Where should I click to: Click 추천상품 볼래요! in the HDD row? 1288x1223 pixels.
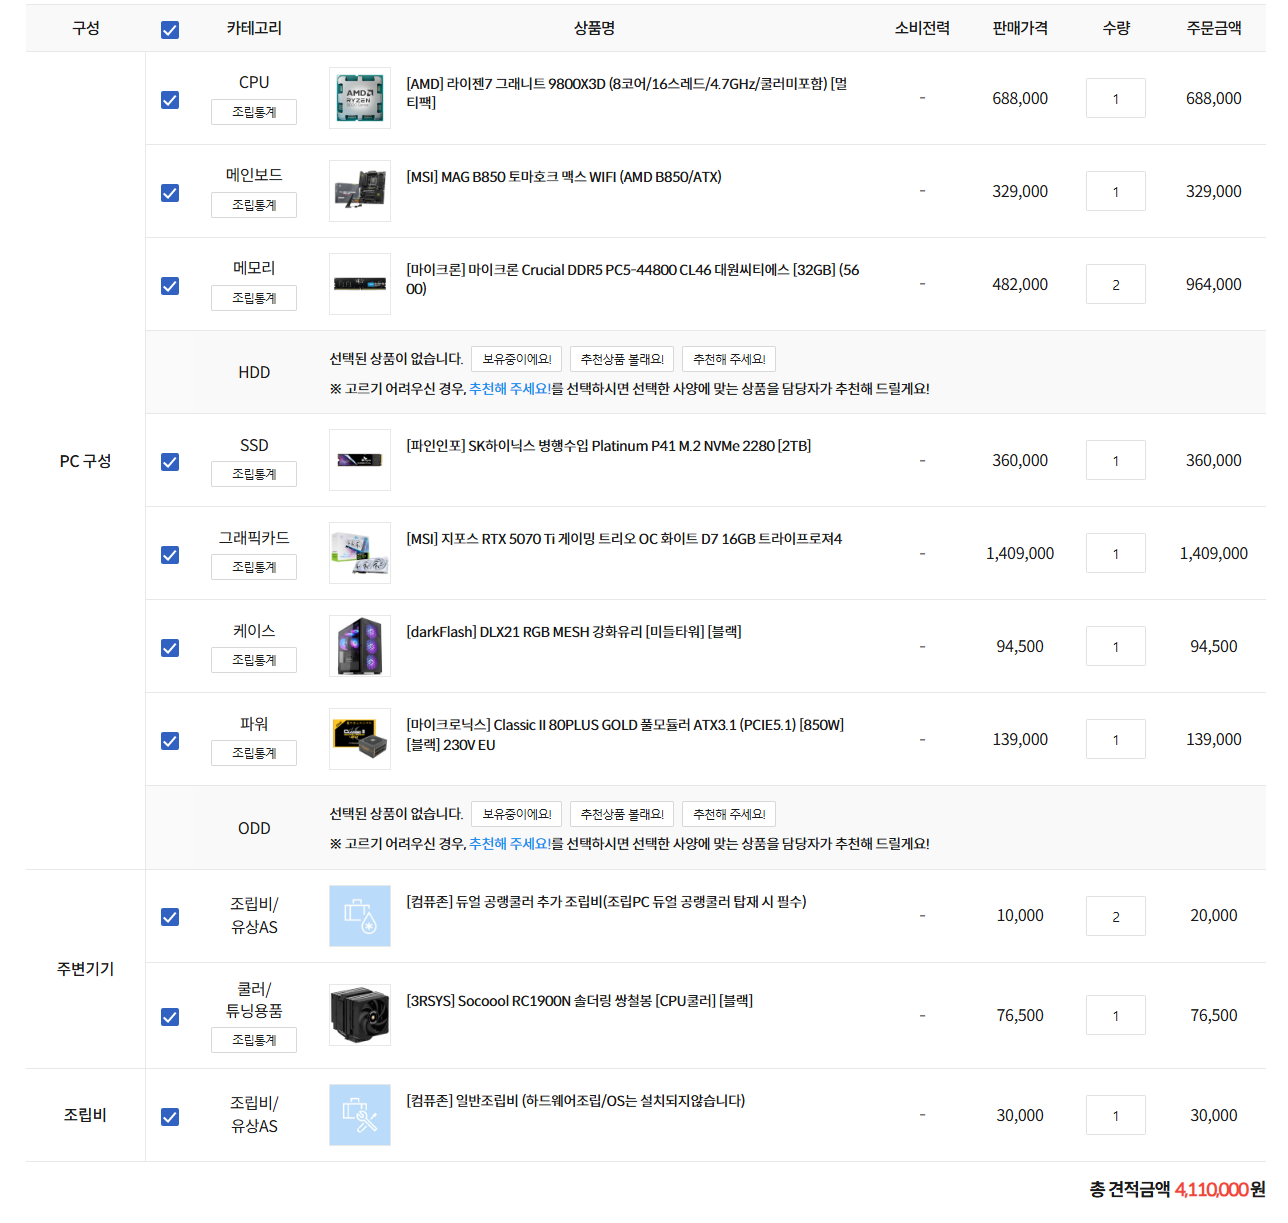(x=622, y=359)
